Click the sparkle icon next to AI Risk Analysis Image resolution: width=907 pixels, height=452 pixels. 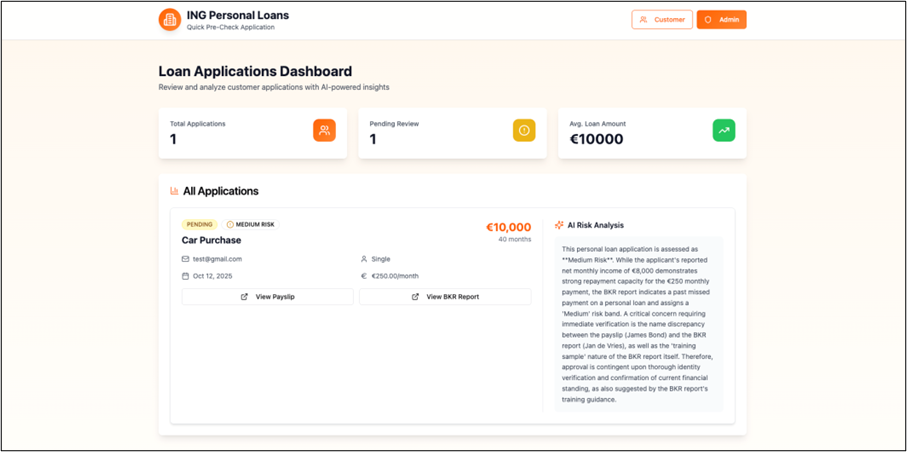point(559,225)
